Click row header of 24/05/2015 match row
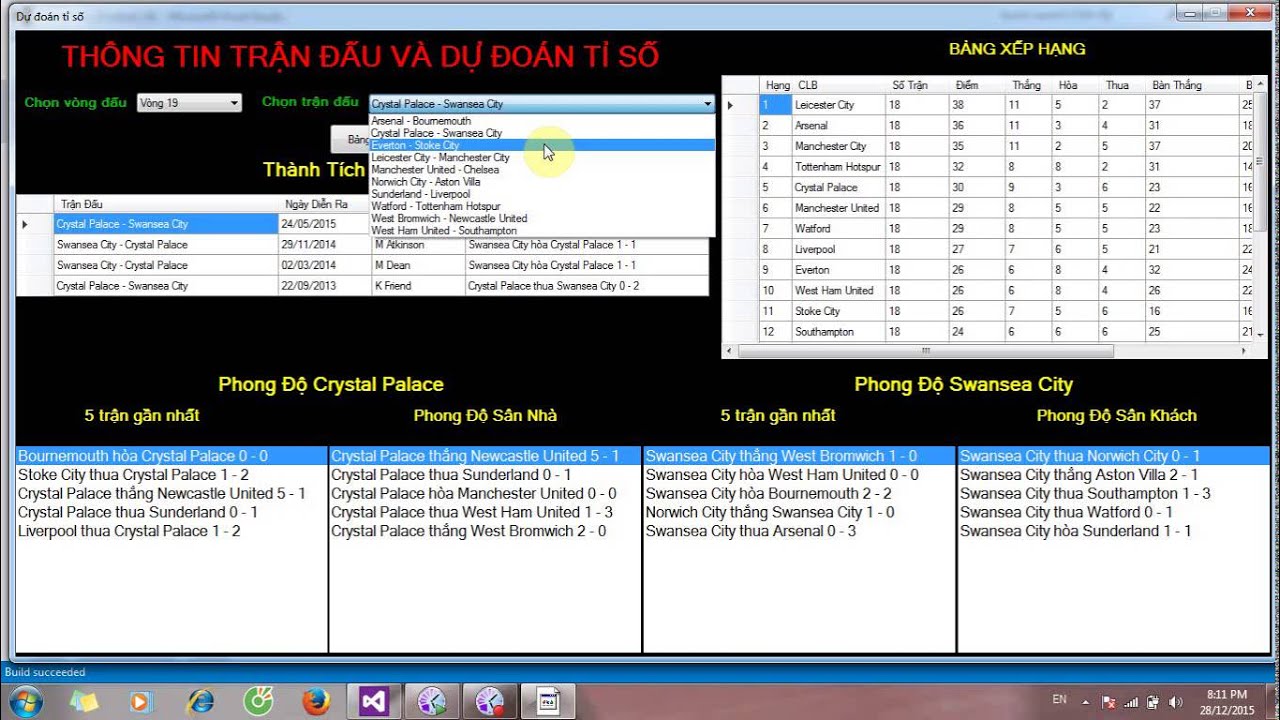 point(35,224)
